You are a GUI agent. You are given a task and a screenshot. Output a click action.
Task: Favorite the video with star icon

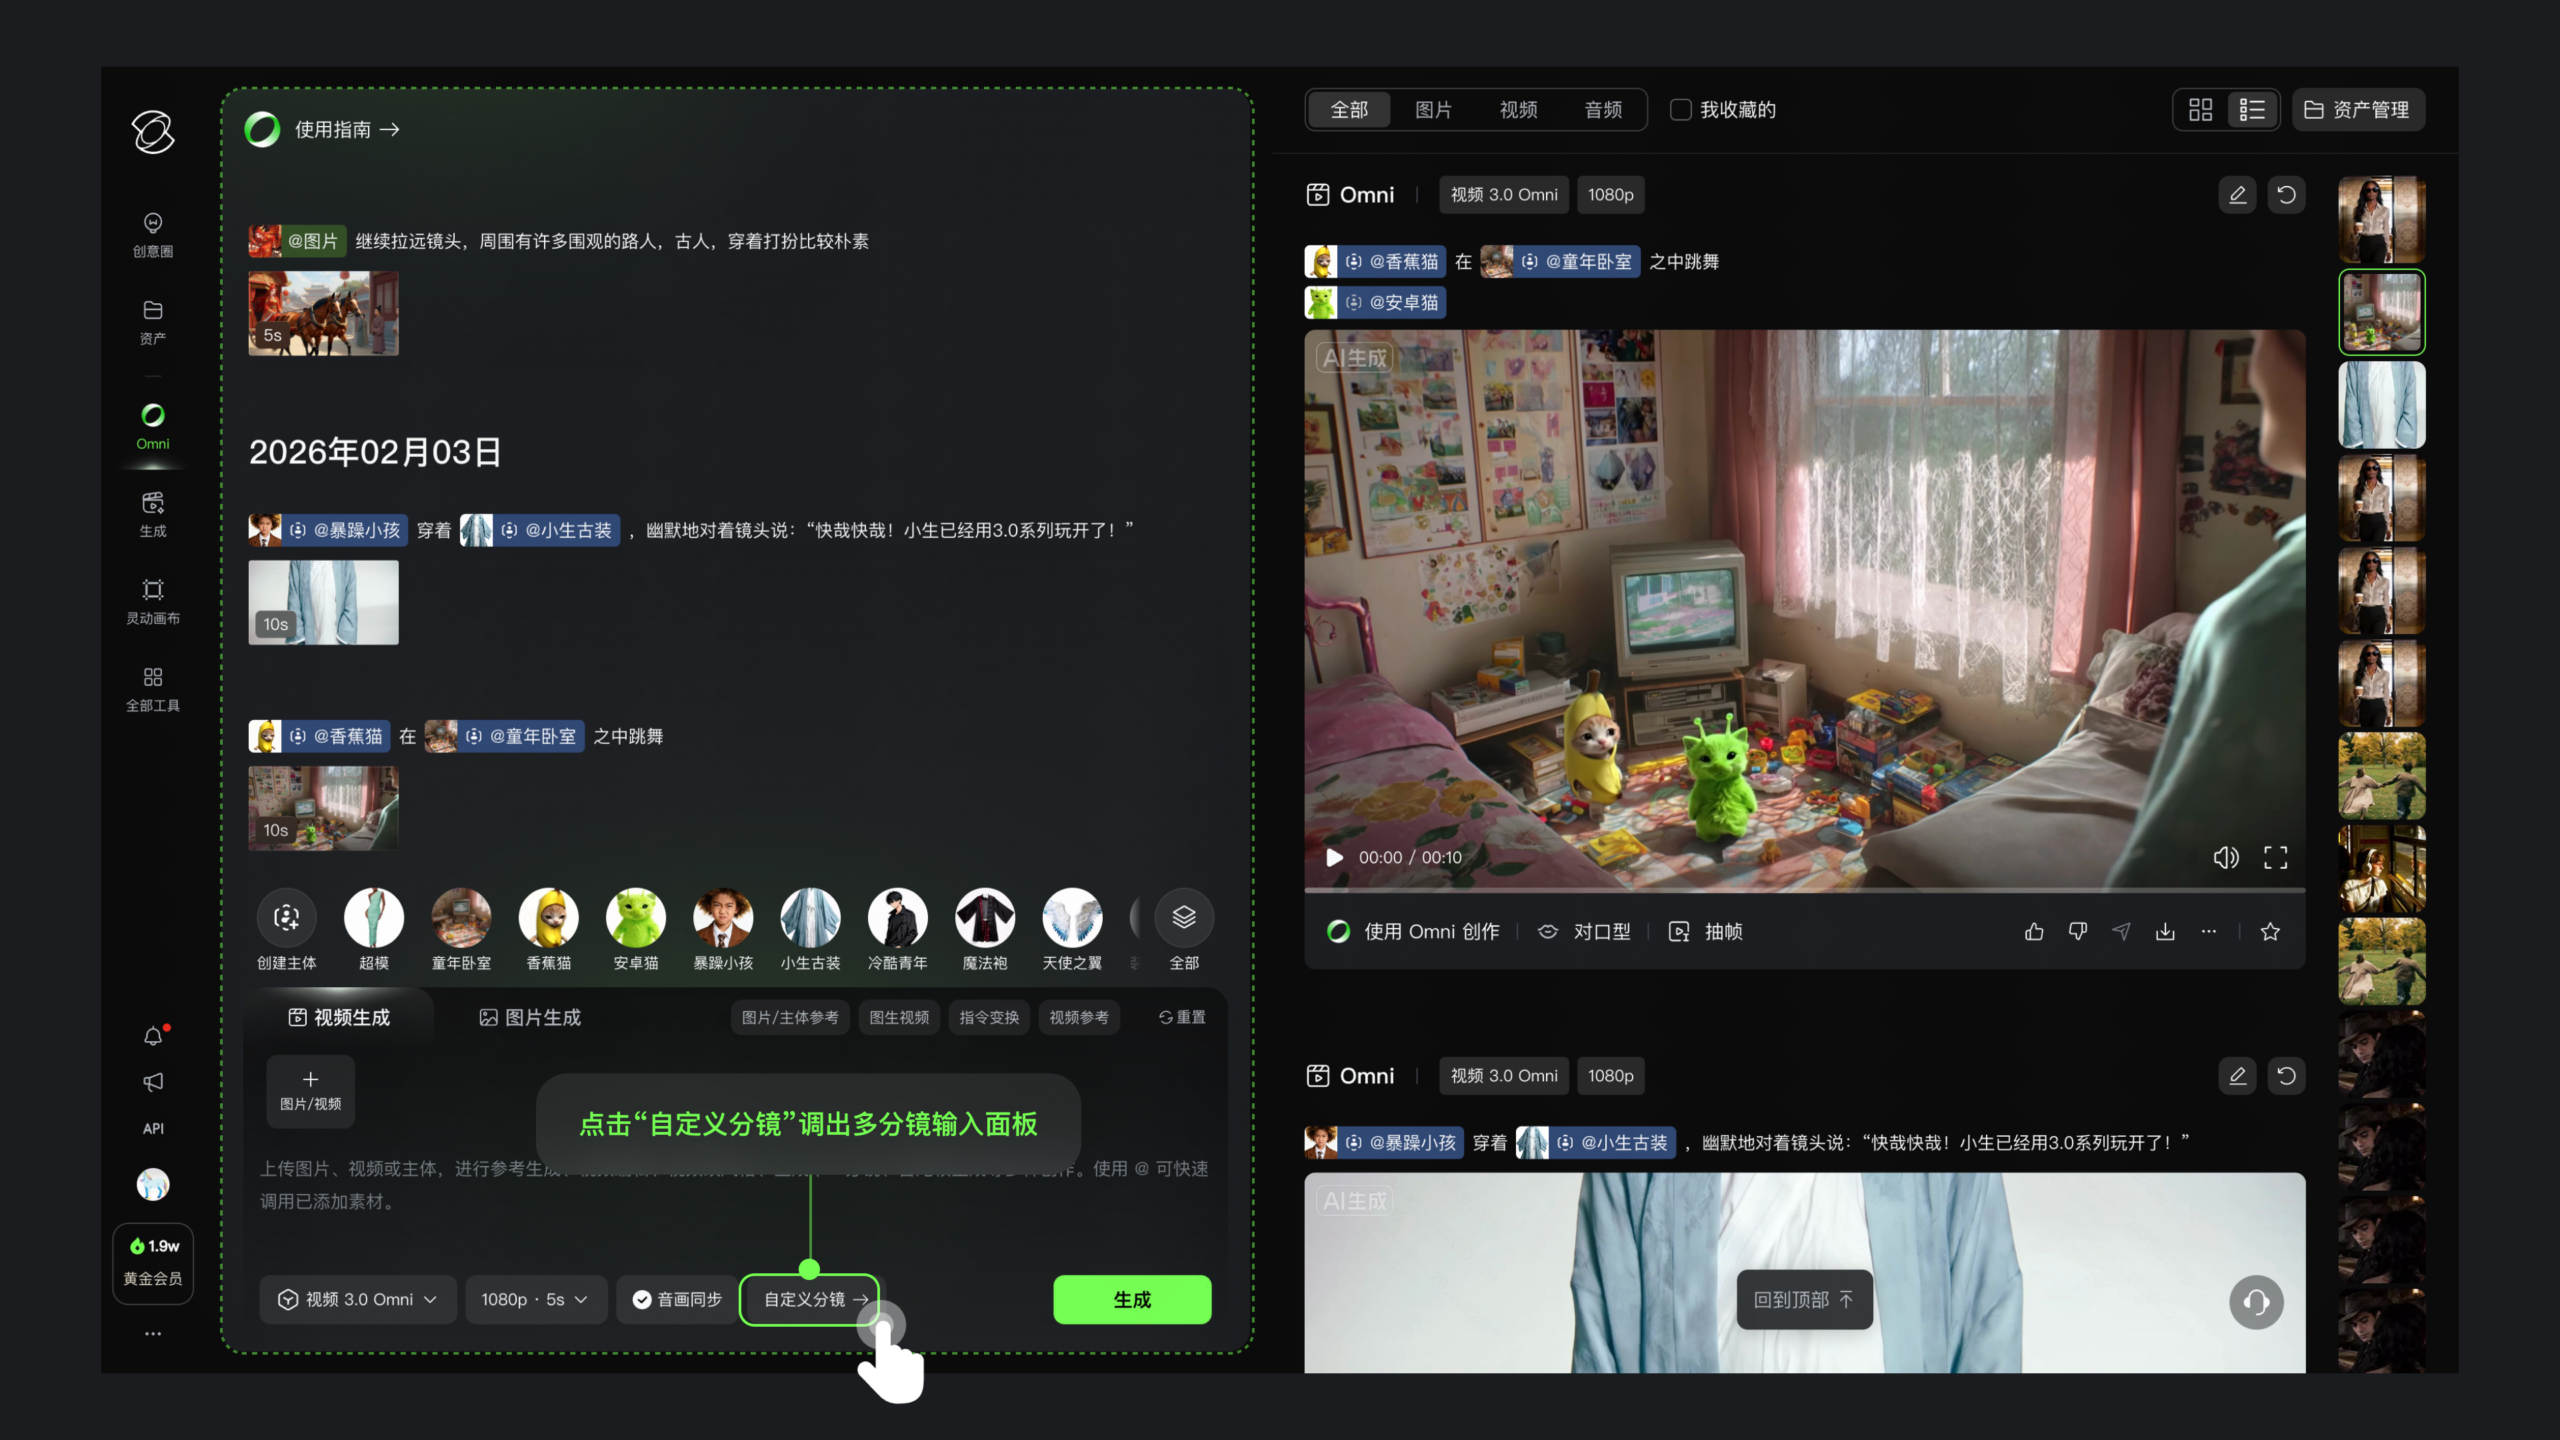click(x=2270, y=932)
